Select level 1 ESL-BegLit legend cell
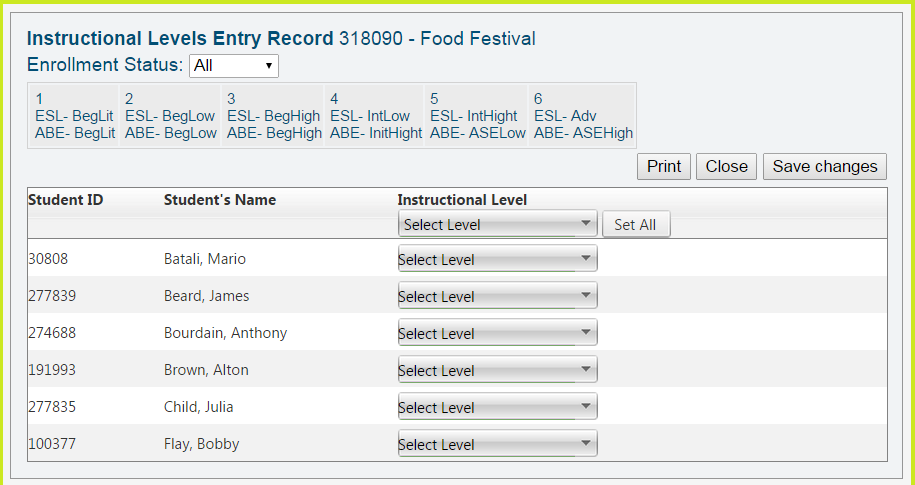 (75, 116)
